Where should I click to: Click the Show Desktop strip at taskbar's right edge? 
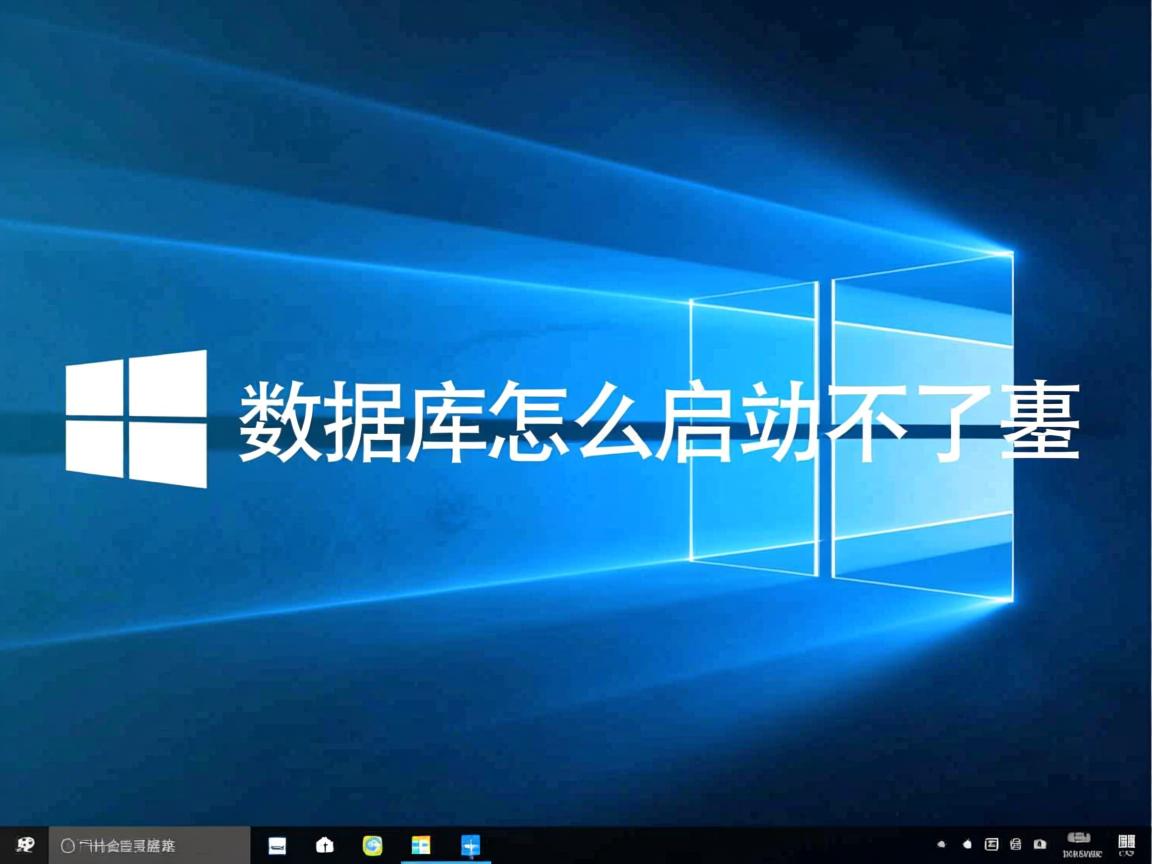[x=1149, y=845]
